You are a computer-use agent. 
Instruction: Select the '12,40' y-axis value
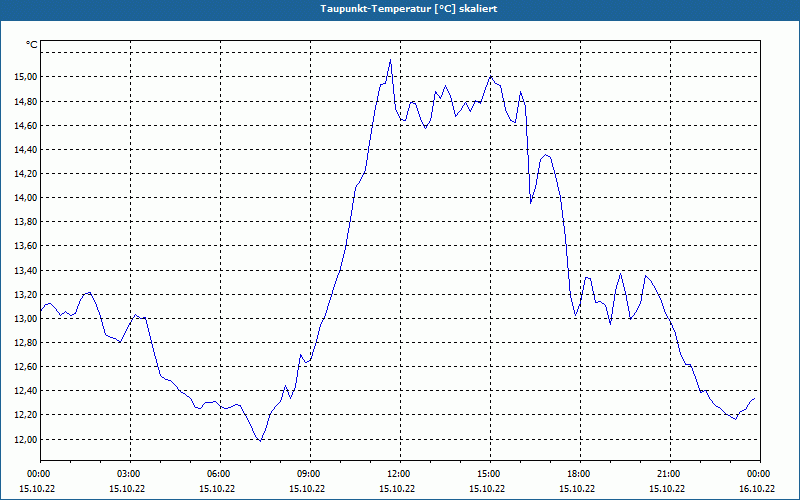[28, 391]
